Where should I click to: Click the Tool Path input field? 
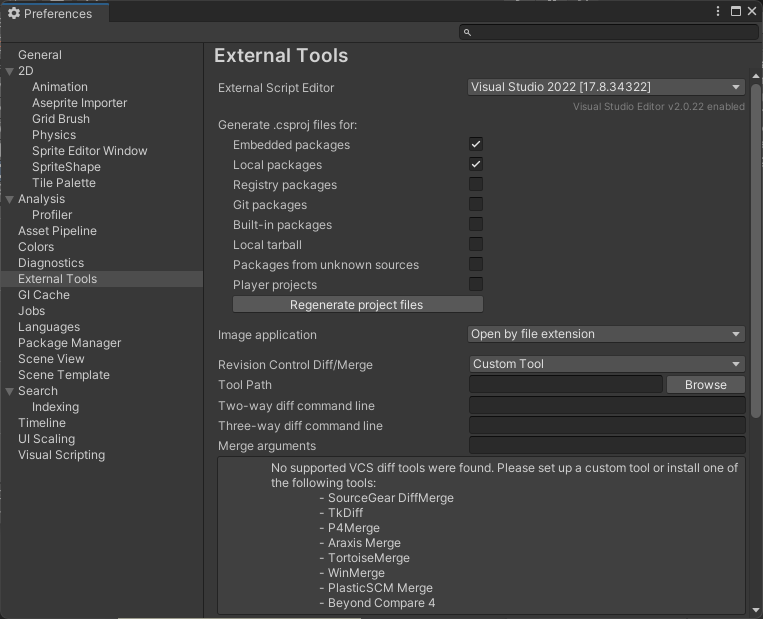[566, 384]
